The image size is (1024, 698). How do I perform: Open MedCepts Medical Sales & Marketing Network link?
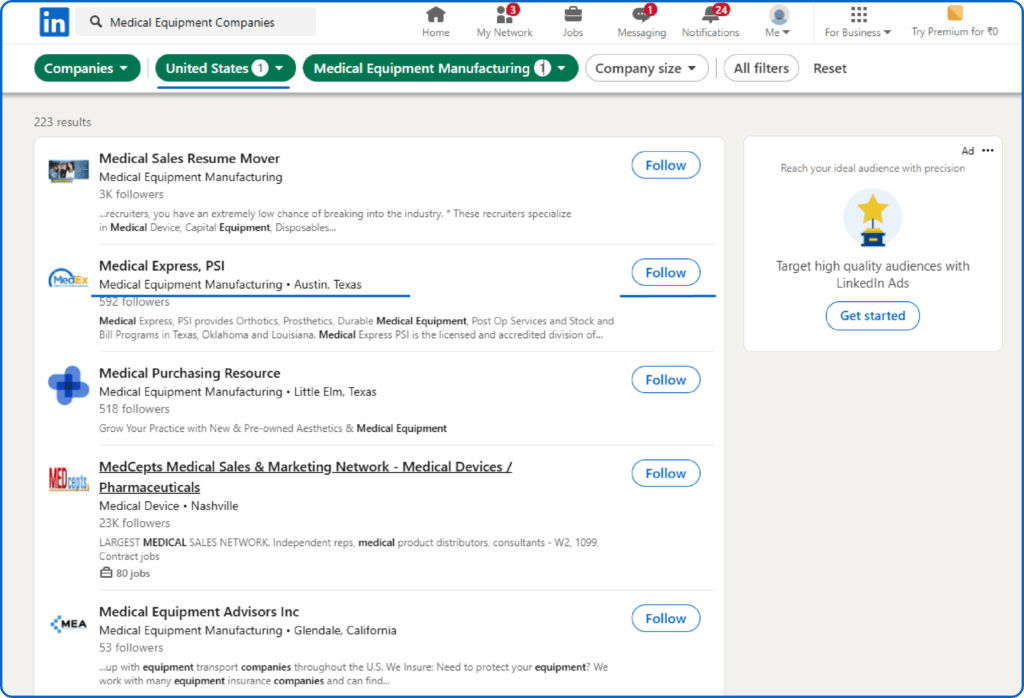tap(305, 477)
